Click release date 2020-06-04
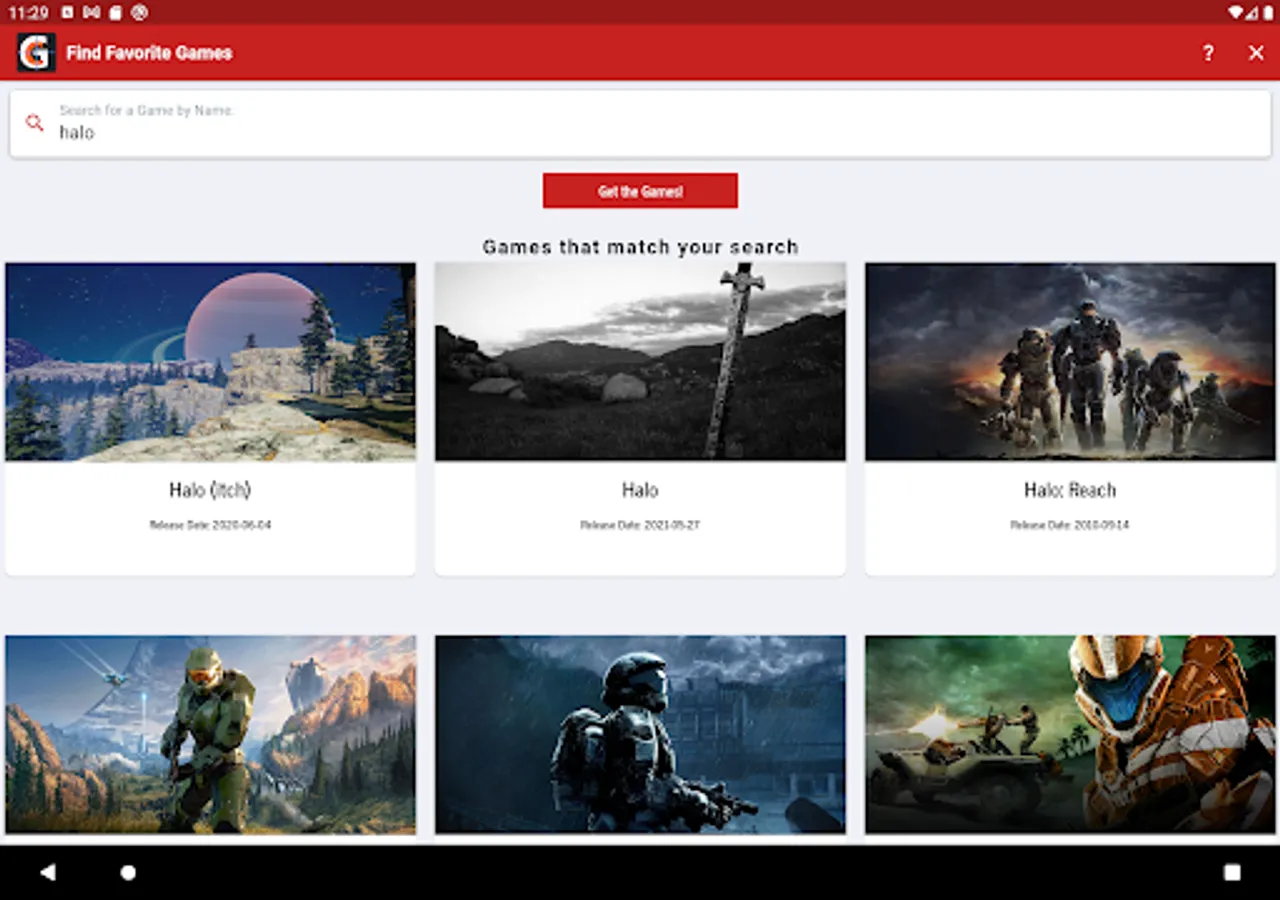Screen dimensions: 1280x900 click(x=210, y=525)
